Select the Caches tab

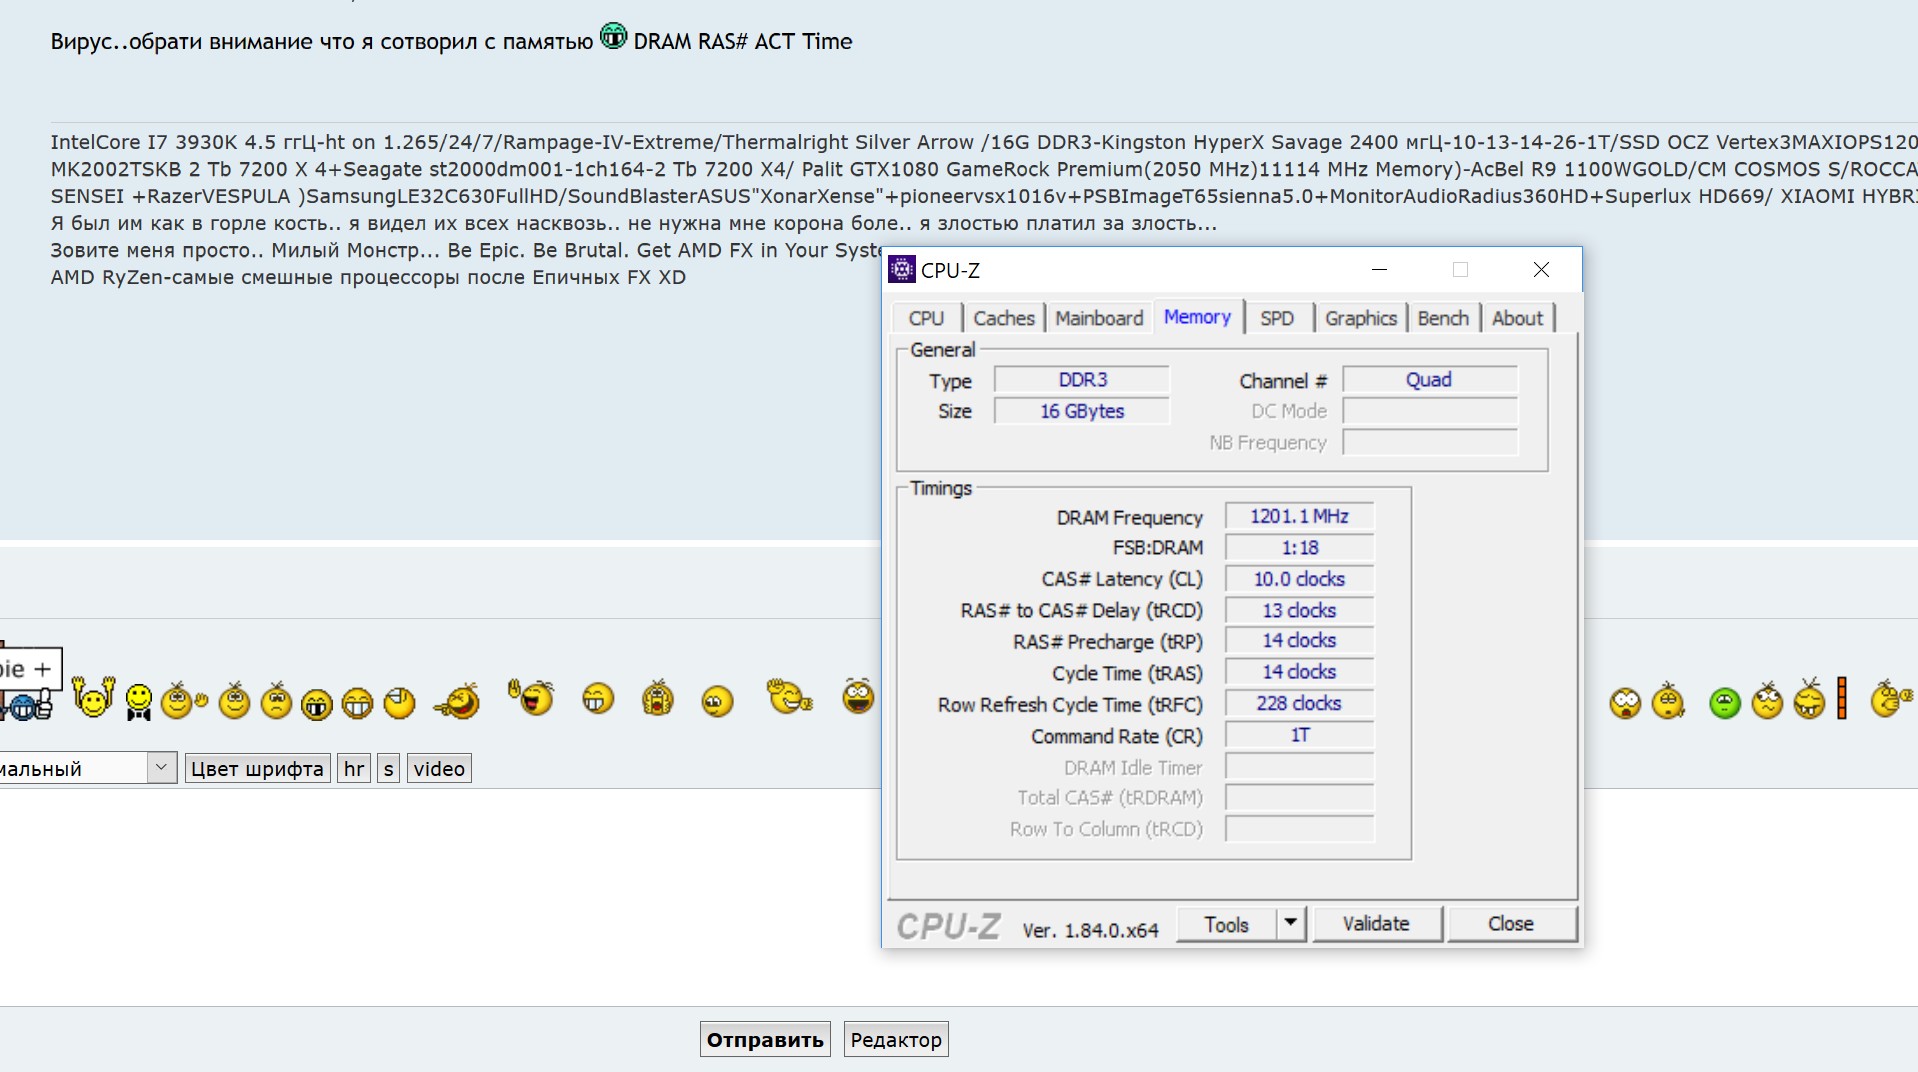coord(1003,318)
